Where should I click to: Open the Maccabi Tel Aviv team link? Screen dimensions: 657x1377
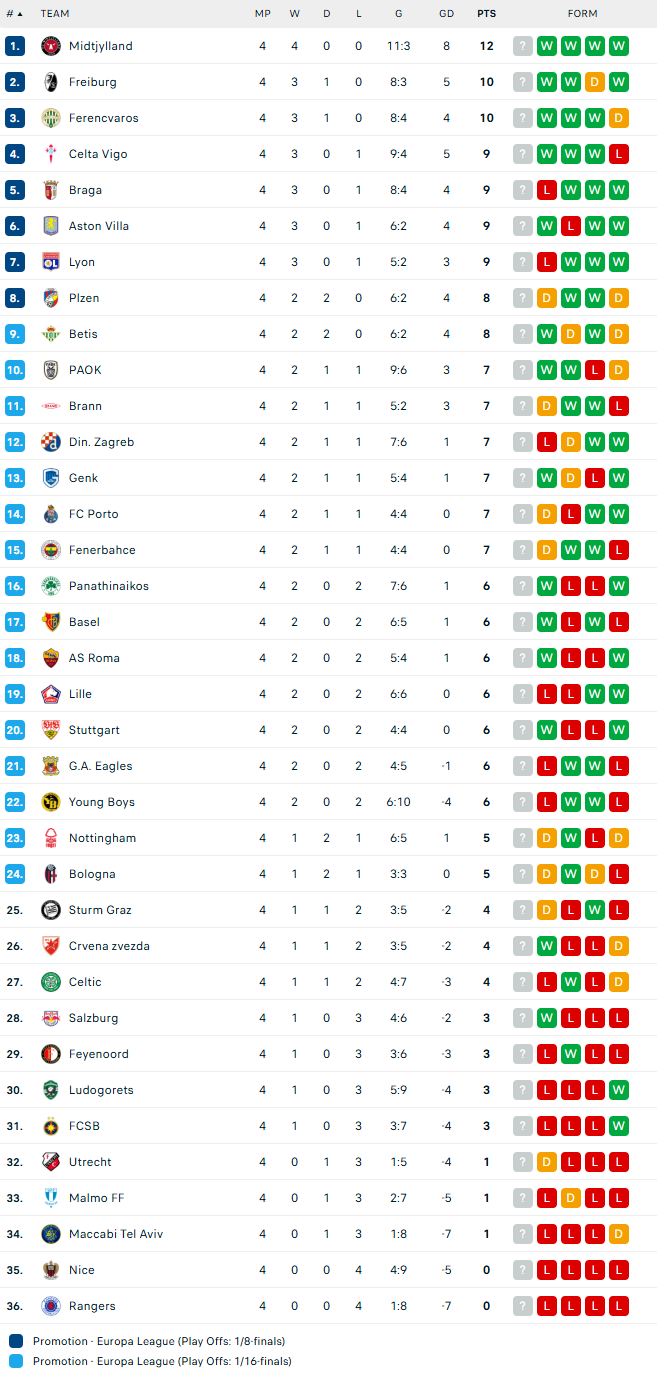click(x=115, y=1234)
